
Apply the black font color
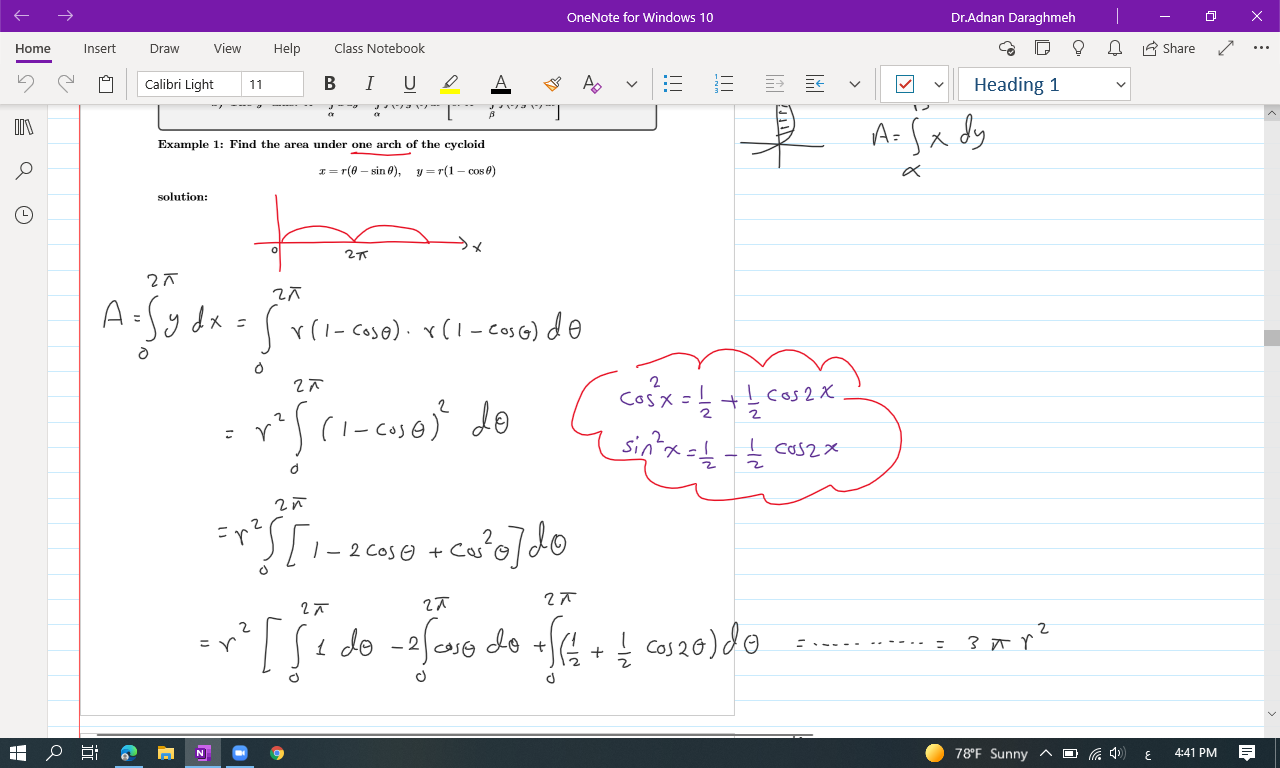[501, 84]
